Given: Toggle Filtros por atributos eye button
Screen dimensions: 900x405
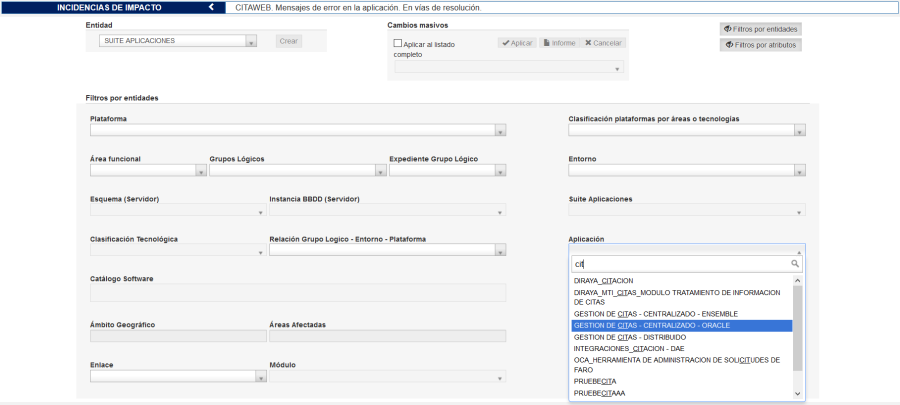Looking at the screenshot, I should [x=761, y=45].
